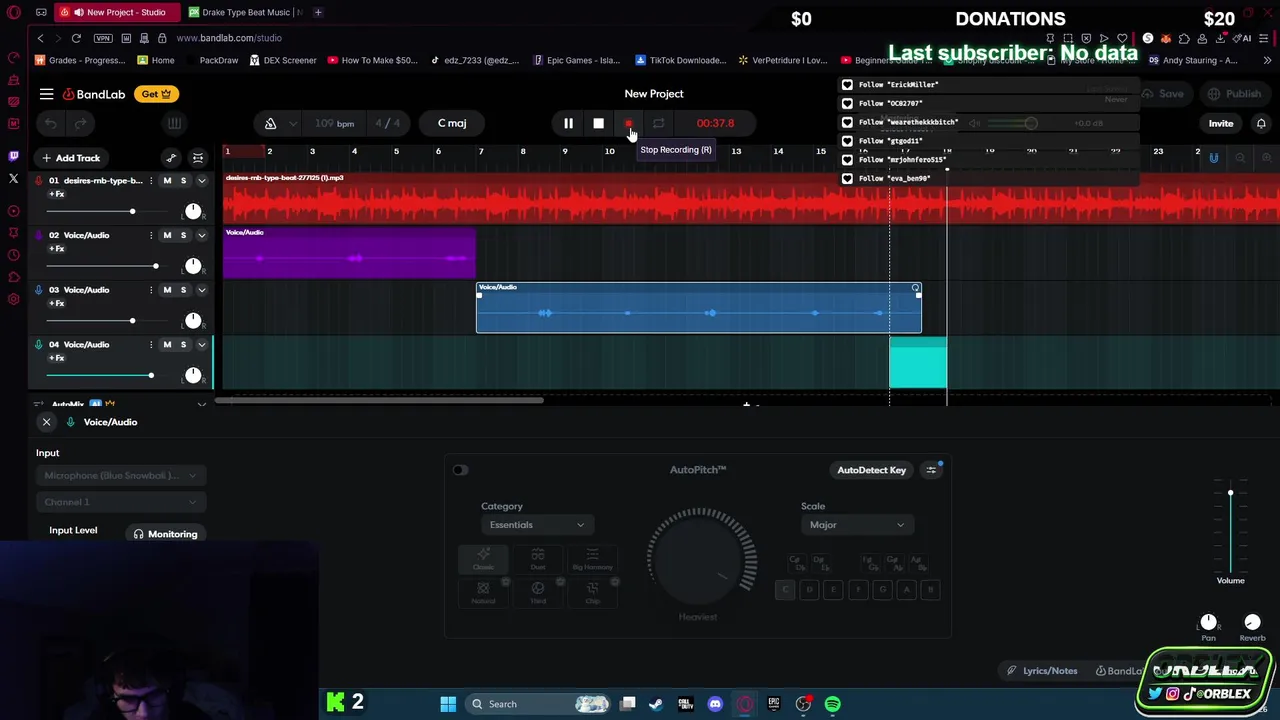Image resolution: width=1280 pixels, height=720 pixels.
Task: Click track 03 microphone arm icon
Action: pos(39,290)
